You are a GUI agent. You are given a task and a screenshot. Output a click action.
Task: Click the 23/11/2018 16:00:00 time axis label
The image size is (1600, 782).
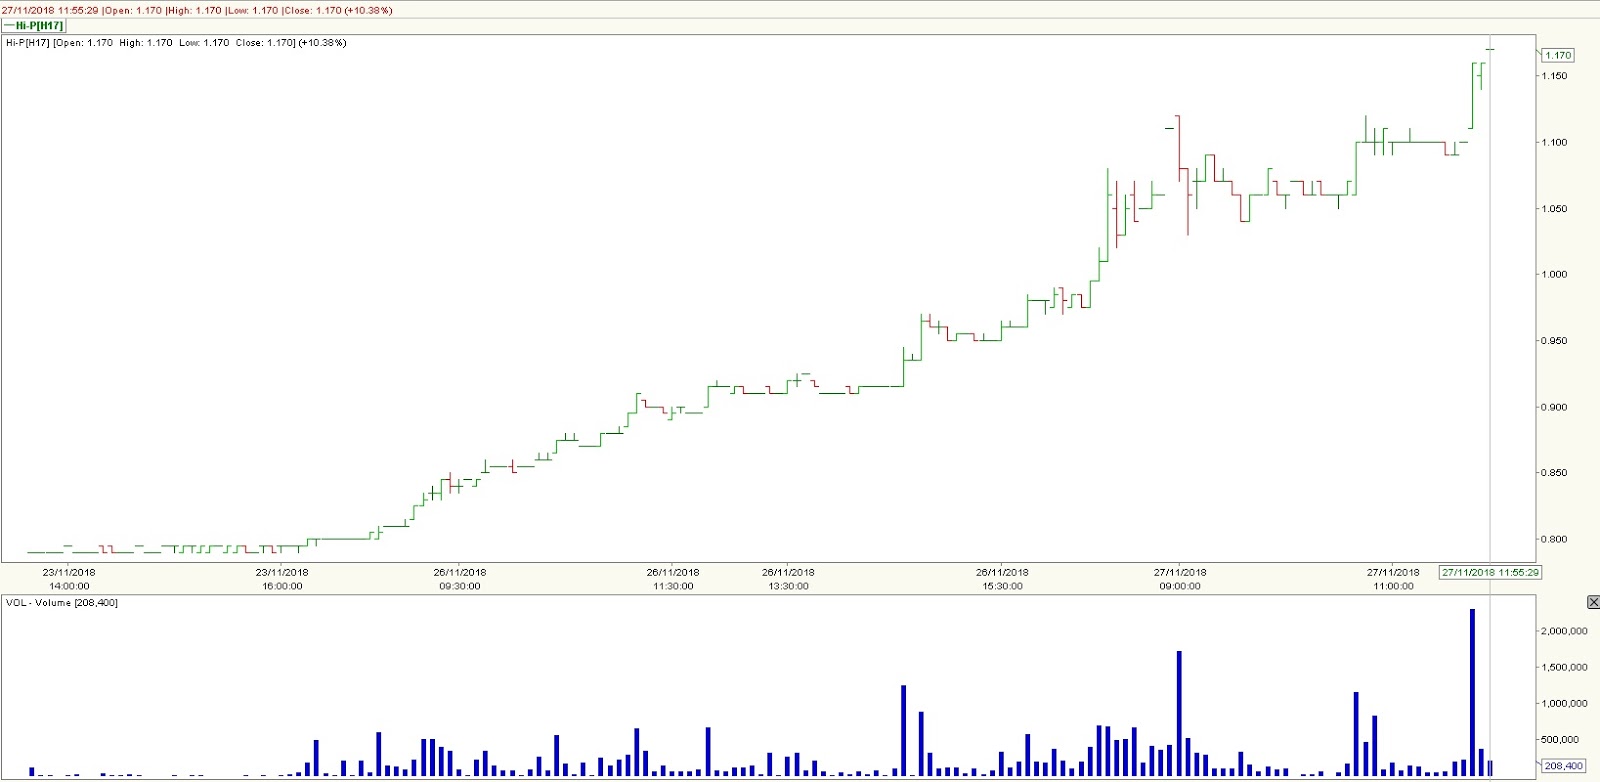coord(282,580)
